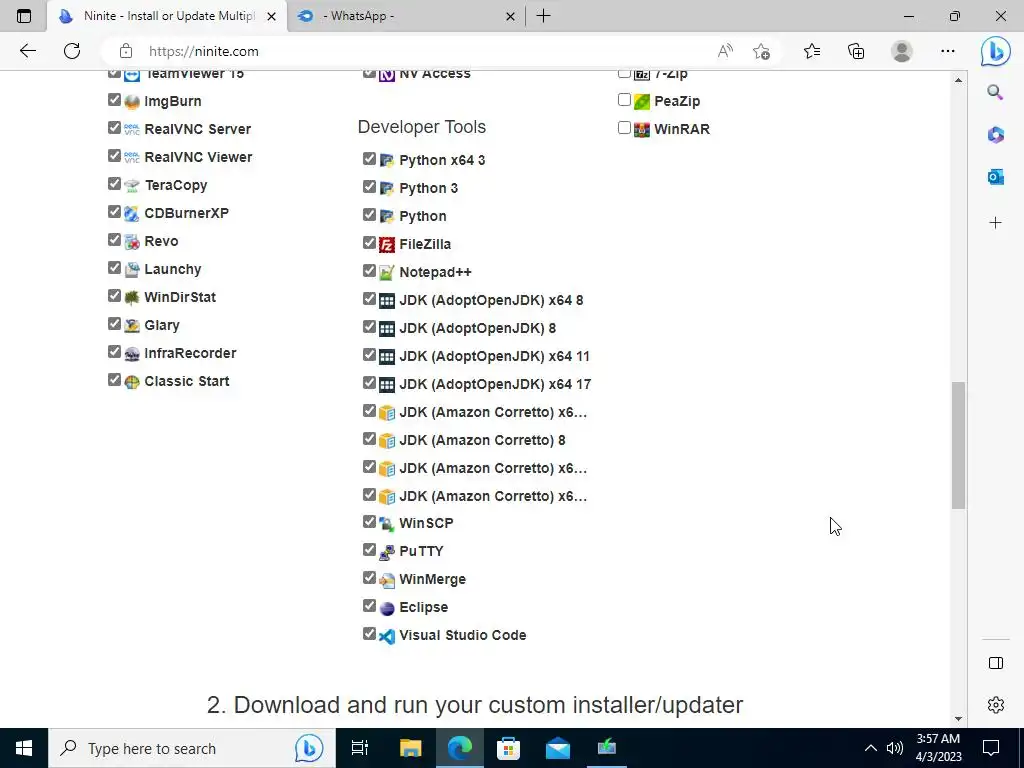The width and height of the screenshot is (1024, 768).
Task: Click the WinDirStat tree icon
Action: 132,298
